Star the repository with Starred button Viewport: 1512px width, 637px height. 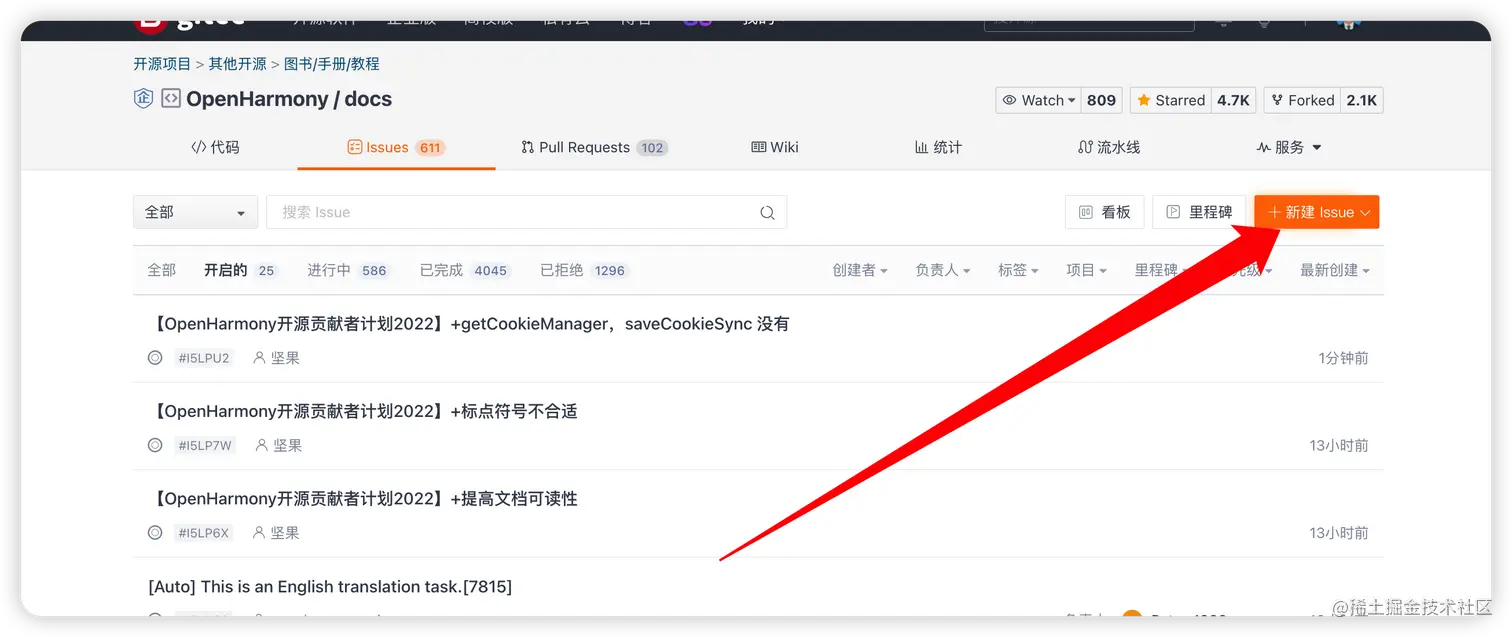(x=1171, y=100)
